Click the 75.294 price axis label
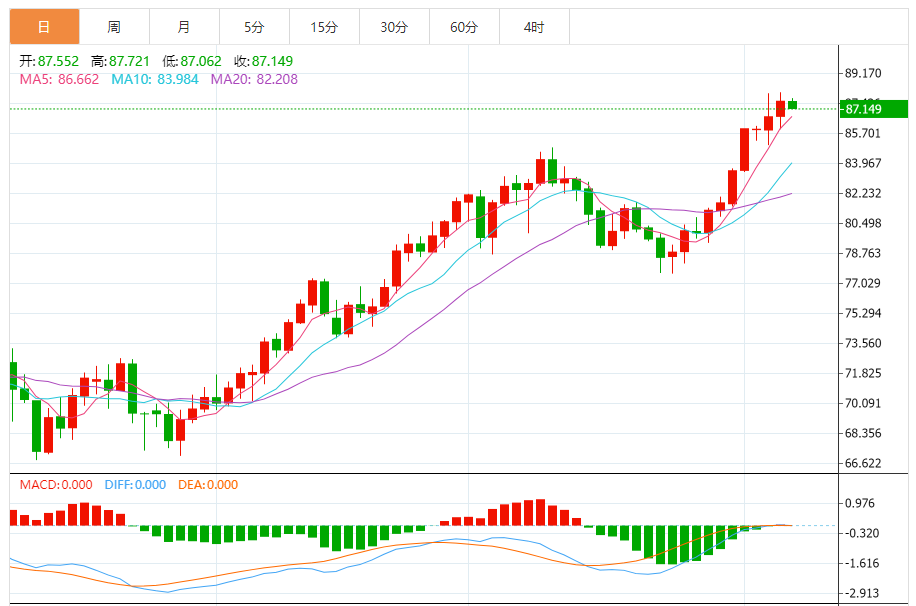Viewport: 916px width, 606px height. [x=863, y=313]
